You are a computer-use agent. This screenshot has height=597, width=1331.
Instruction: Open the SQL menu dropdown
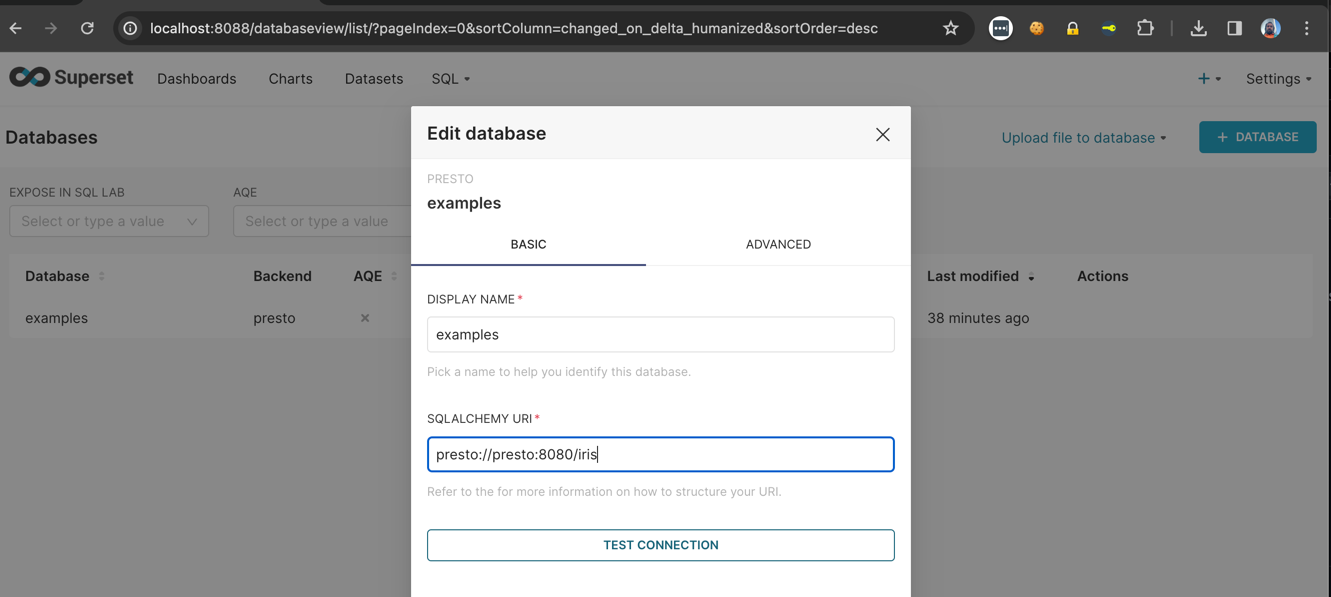click(450, 78)
